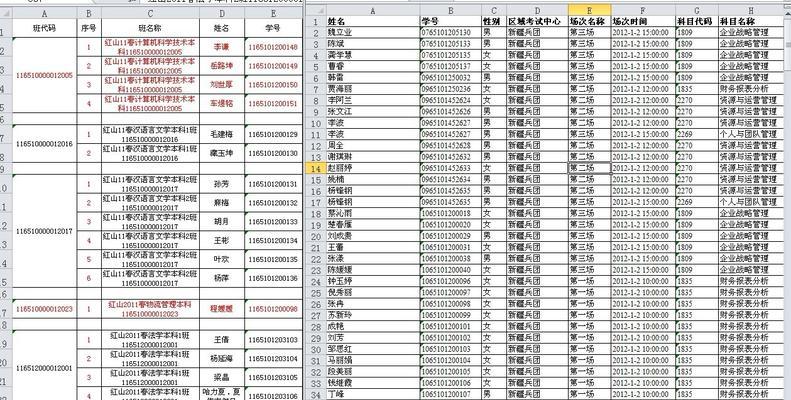Click student ID 1165101200136
The width and height of the screenshot is (791, 400).
(273, 278)
